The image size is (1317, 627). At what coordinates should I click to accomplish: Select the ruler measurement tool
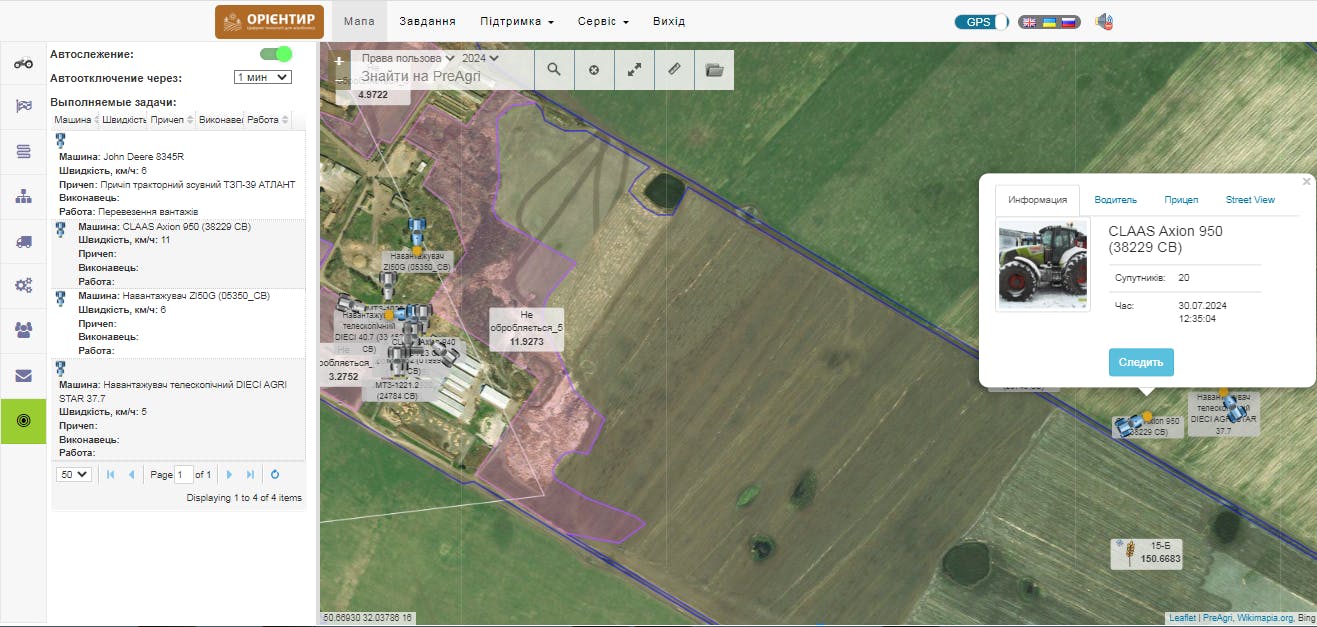pos(674,70)
